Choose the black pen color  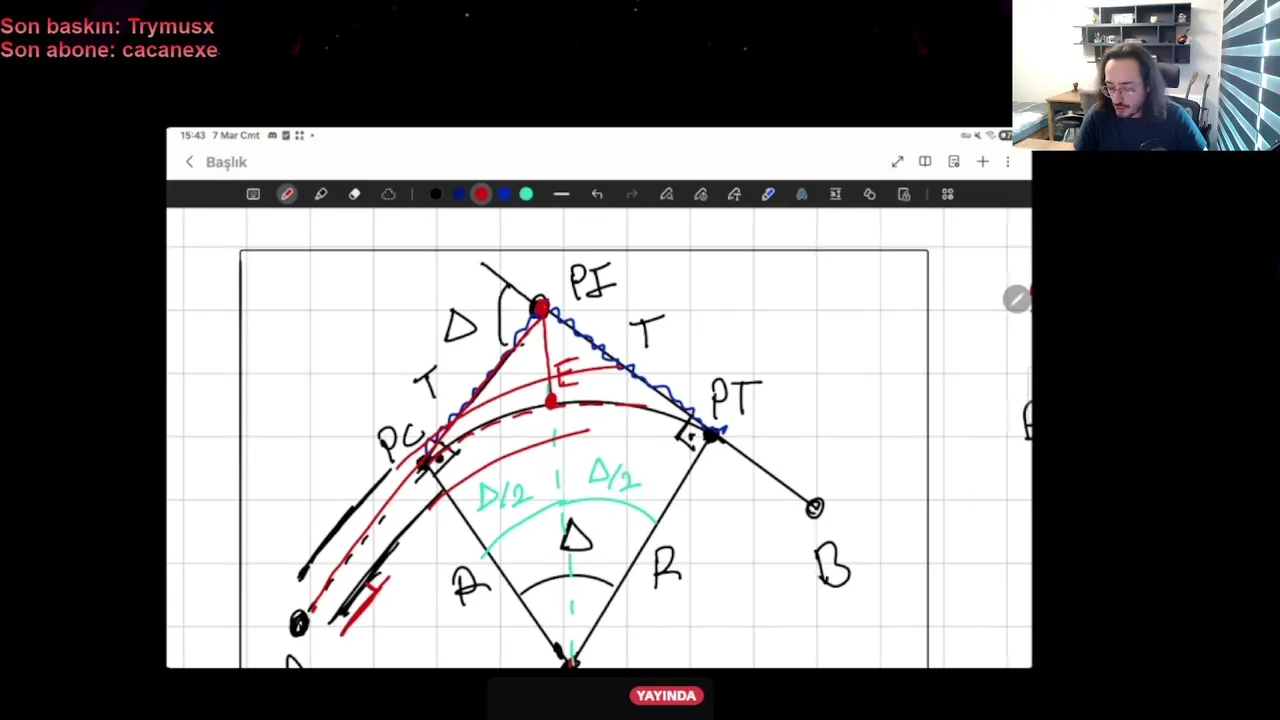pos(435,194)
